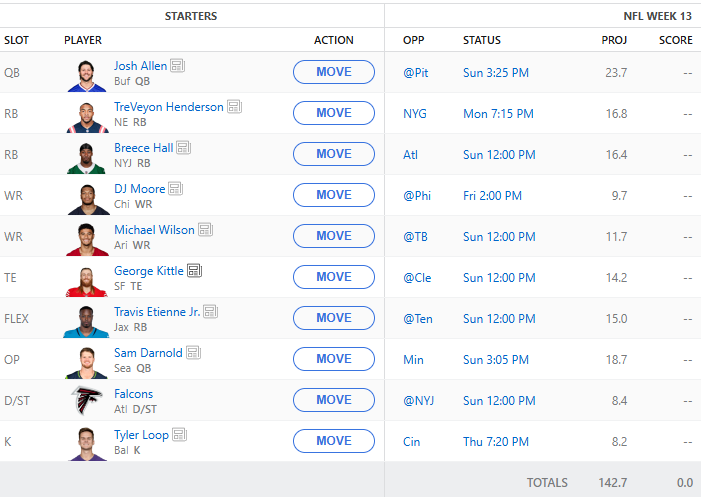This screenshot has width=701, height=497.
Task: Open the news icon next to Josh Allen
Action: [177, 66]
